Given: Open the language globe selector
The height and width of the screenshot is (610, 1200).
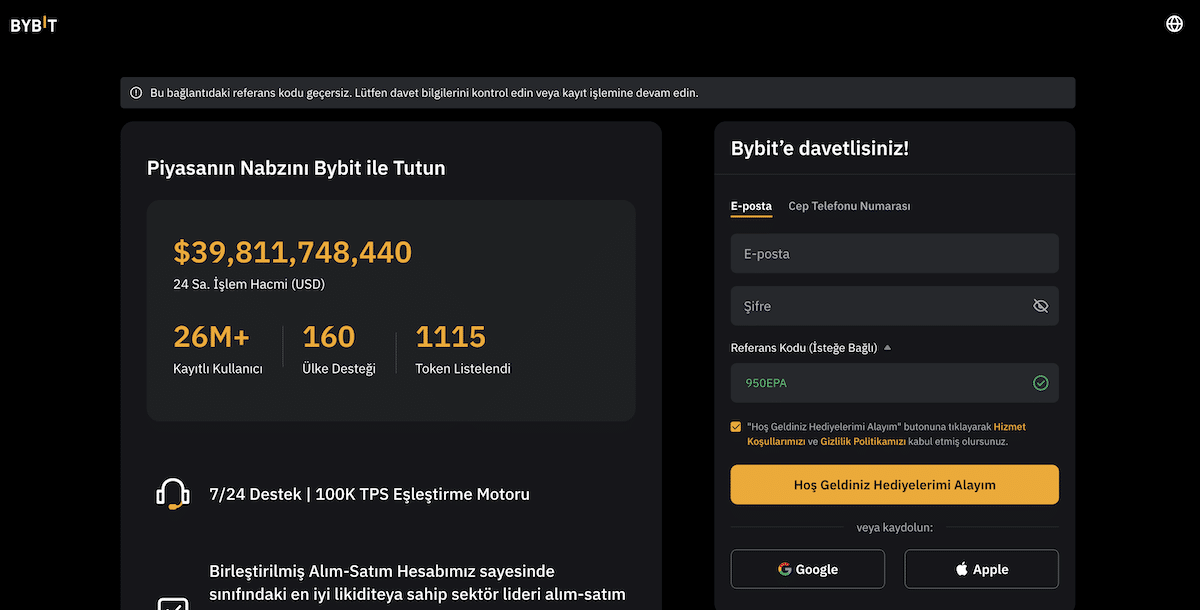Looking at the screenshot, I should 1174,24.
